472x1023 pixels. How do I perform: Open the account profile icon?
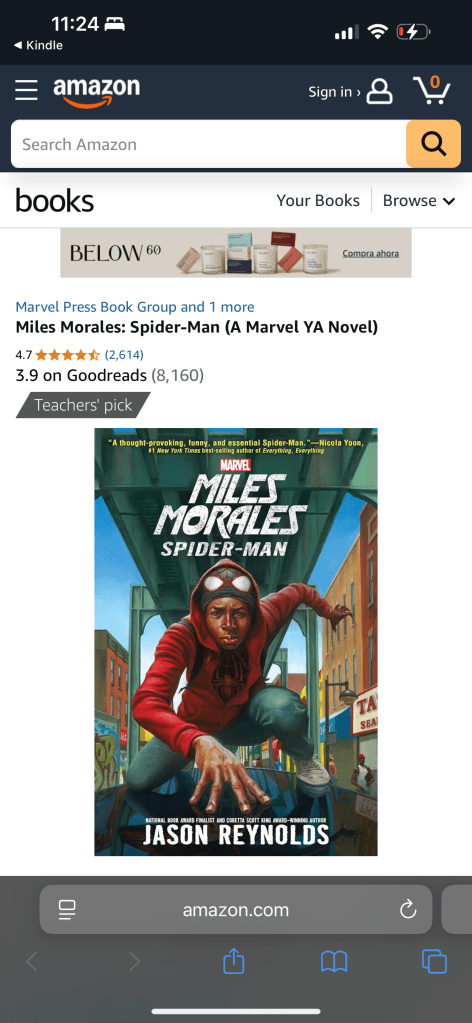[379, 91]
